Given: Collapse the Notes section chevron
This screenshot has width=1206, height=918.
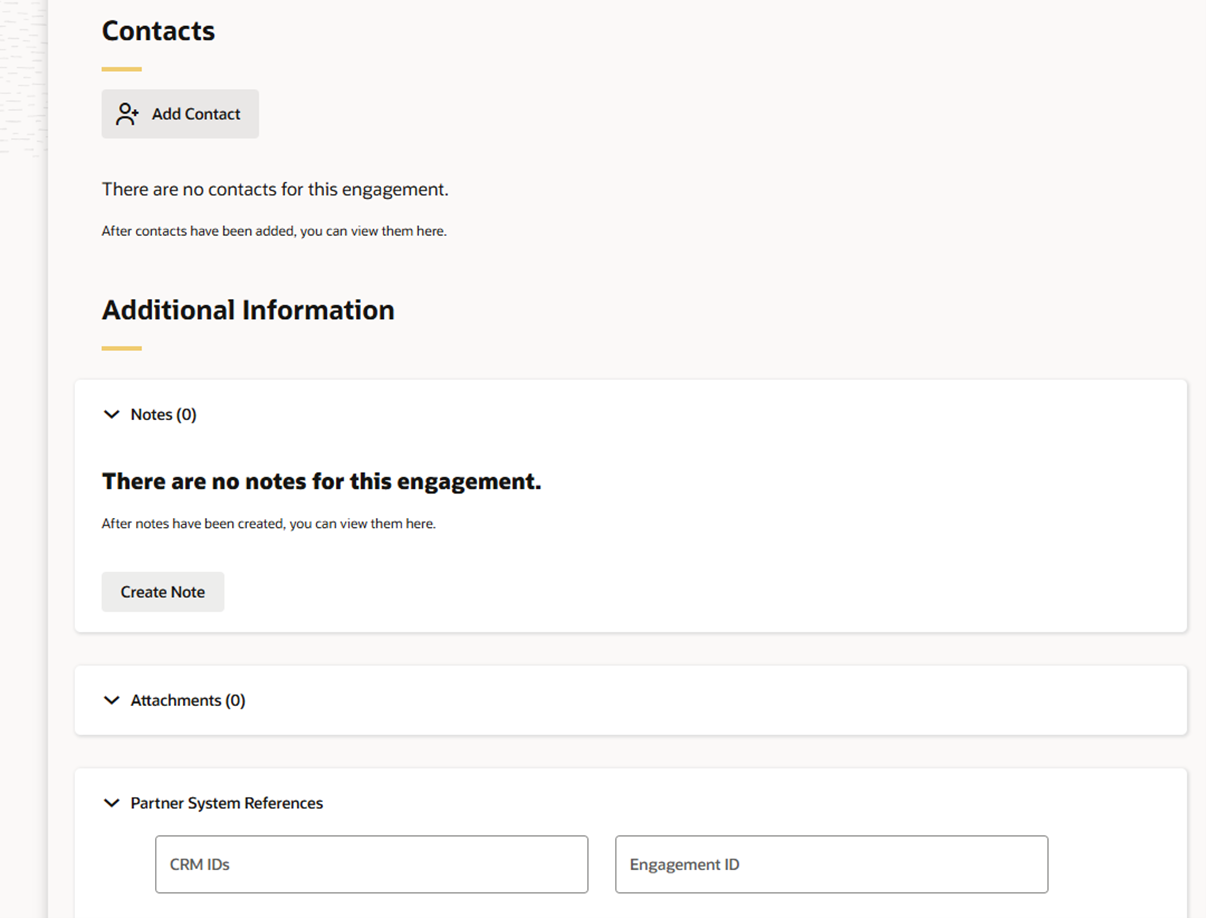Looking at the screenshot, I should click(x=112, y=415).
